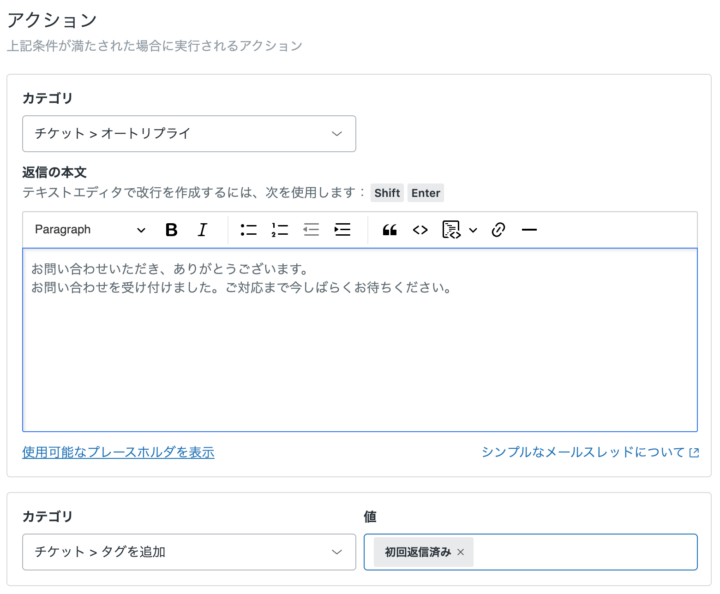Decrease indent of the text
Image resolution: width=720 pixels, height=594 pixels.
pos(311,230)
